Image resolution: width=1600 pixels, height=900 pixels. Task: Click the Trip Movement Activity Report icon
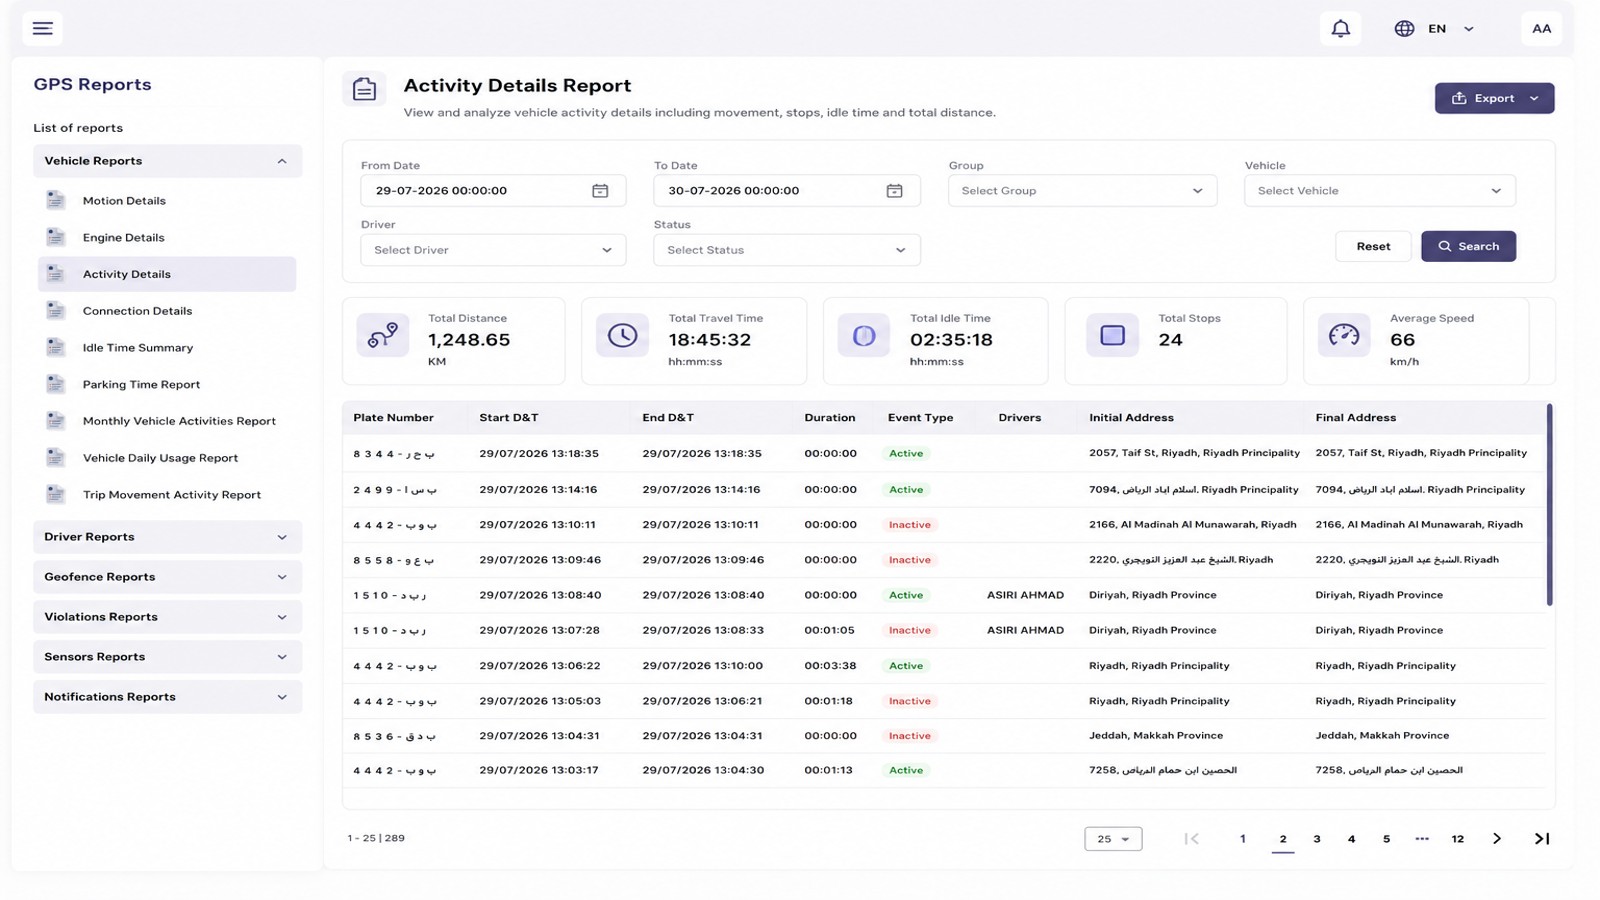click(55, 494)
